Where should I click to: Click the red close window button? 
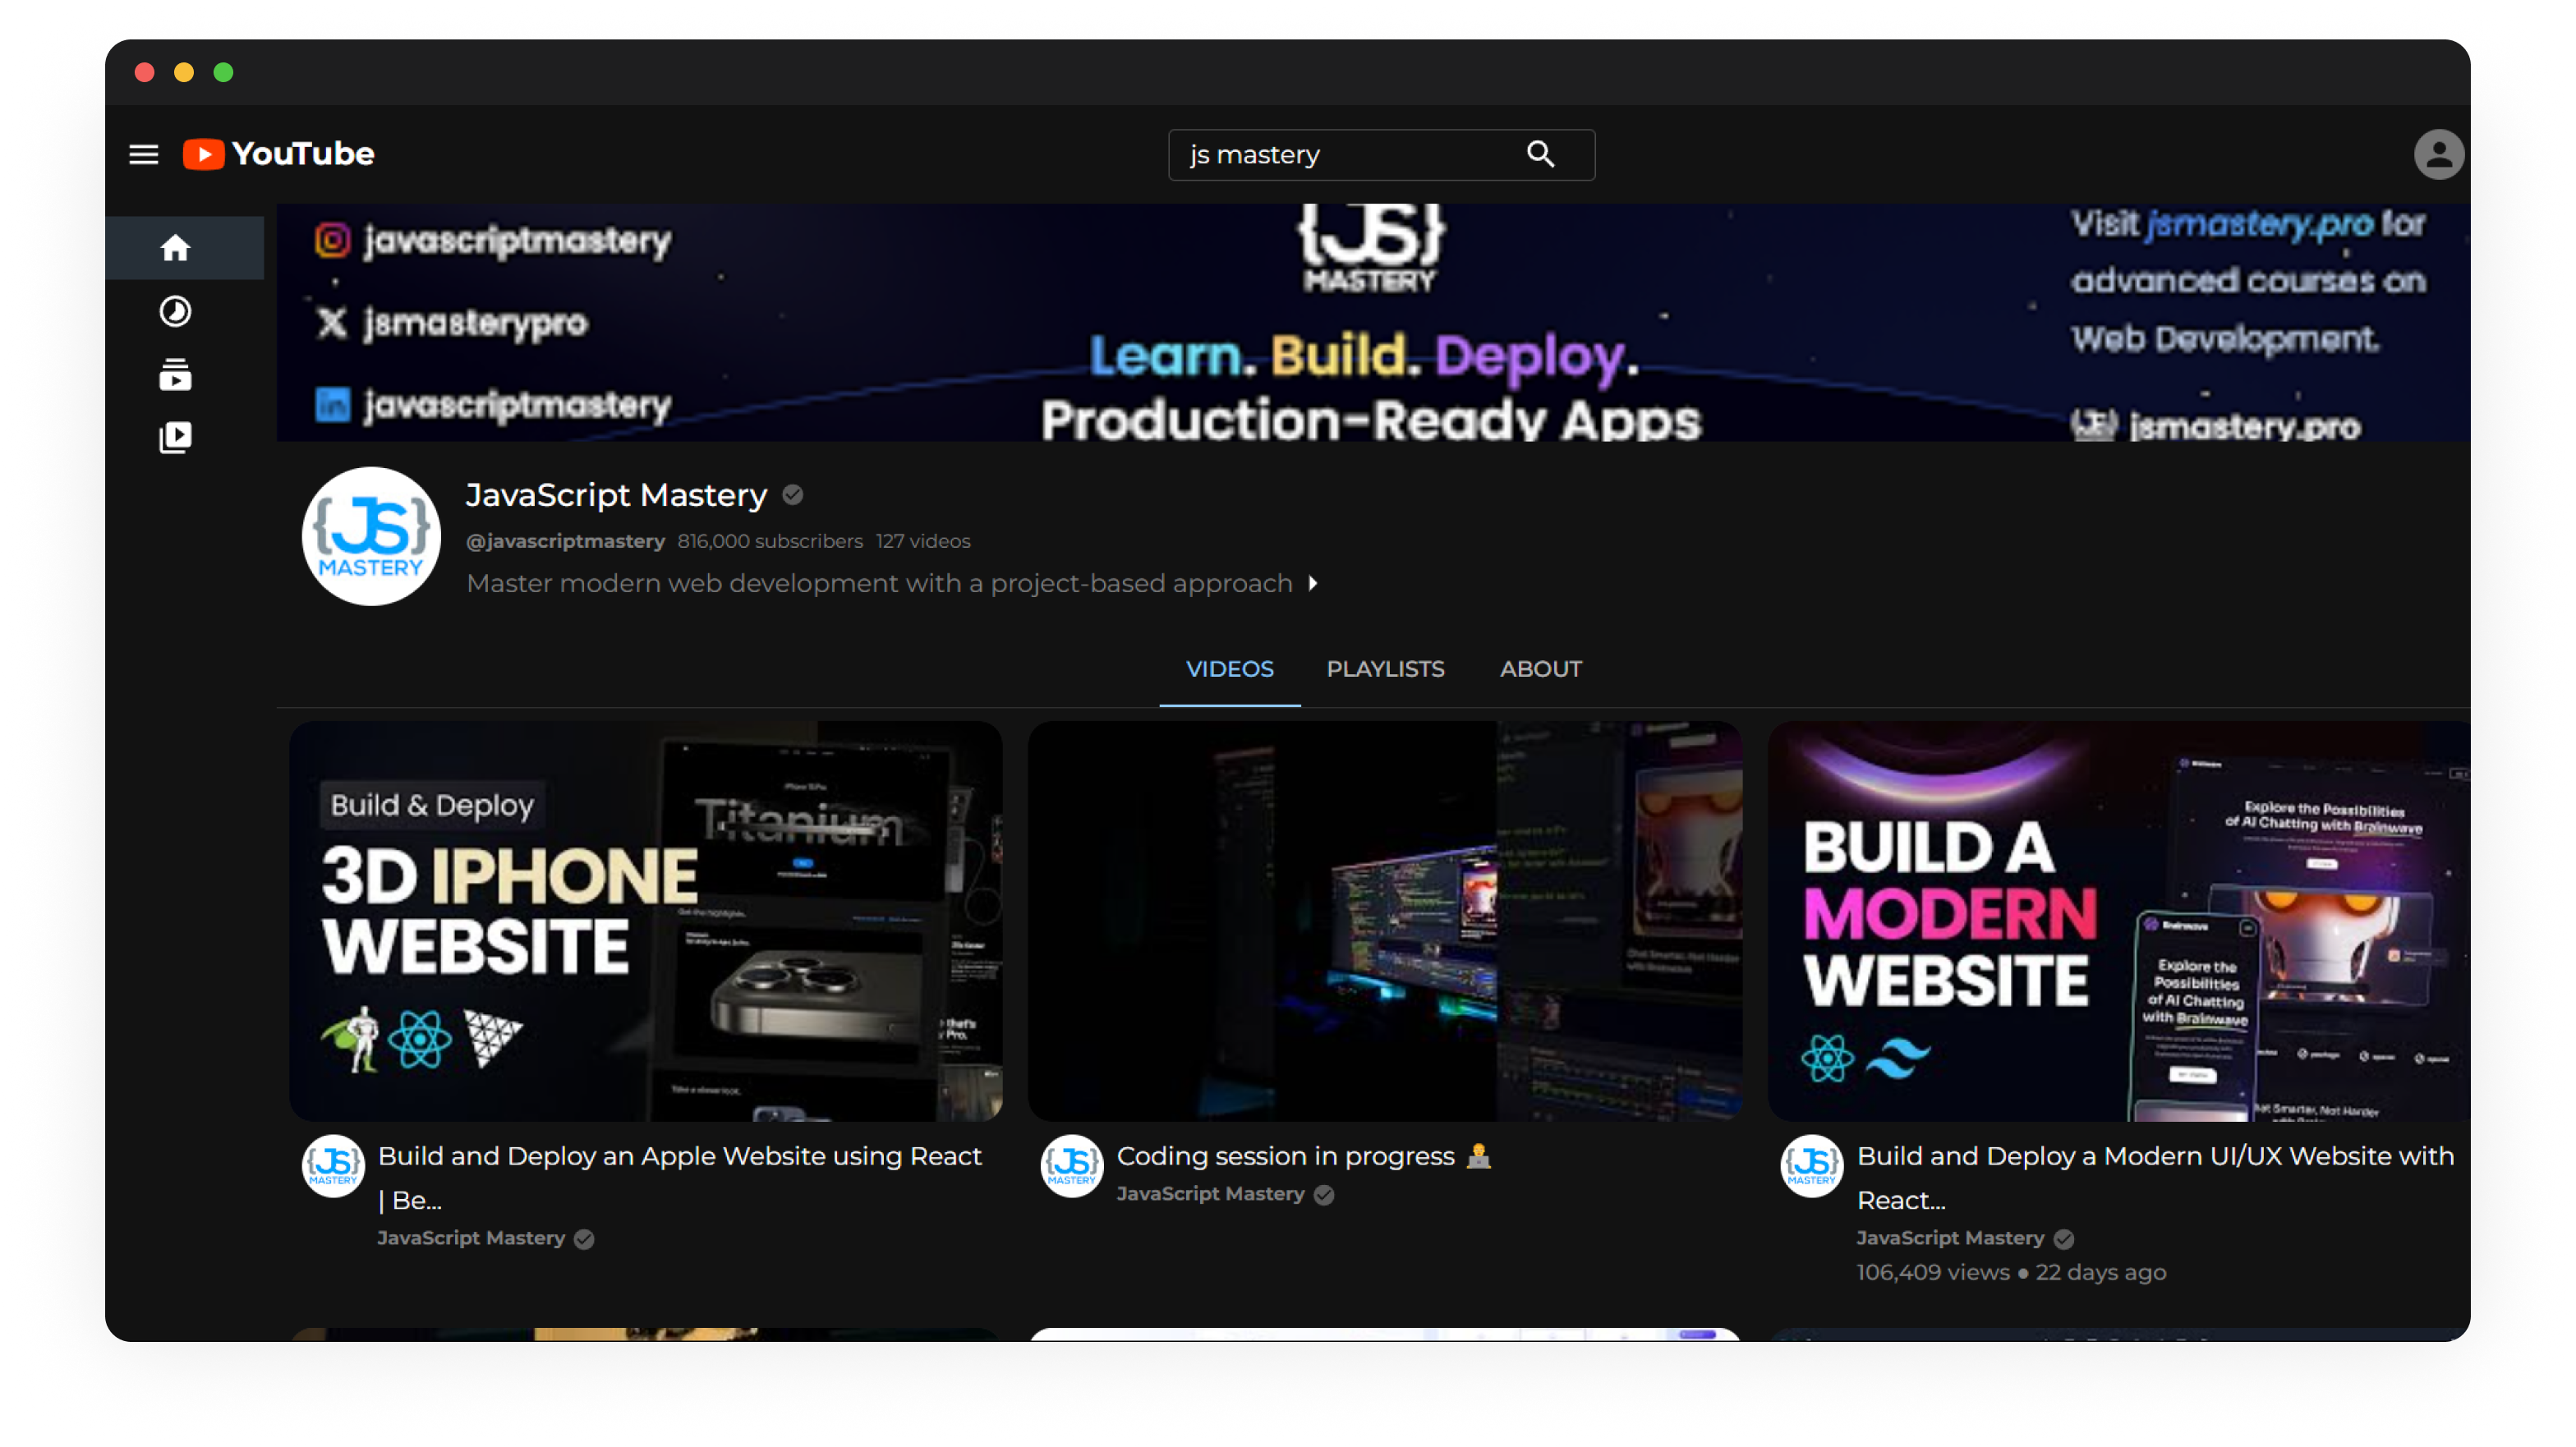(x=144, y=72)
